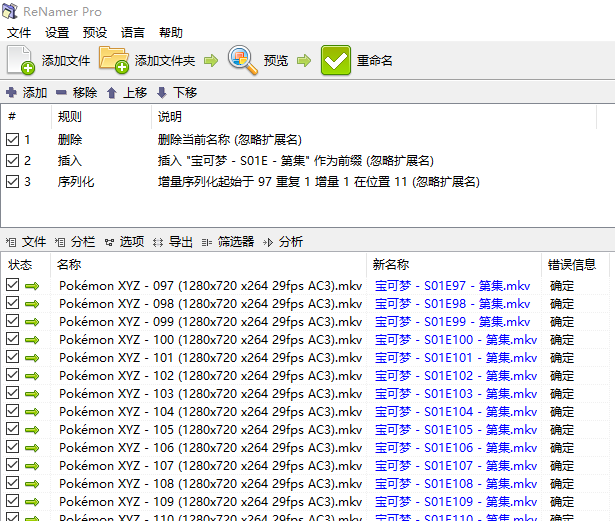Select file Pokémon XYZ - 104 (1280x720 x264 29fps AC3).mkv
The image size is (615, 521).
click(x=211, y=412)
